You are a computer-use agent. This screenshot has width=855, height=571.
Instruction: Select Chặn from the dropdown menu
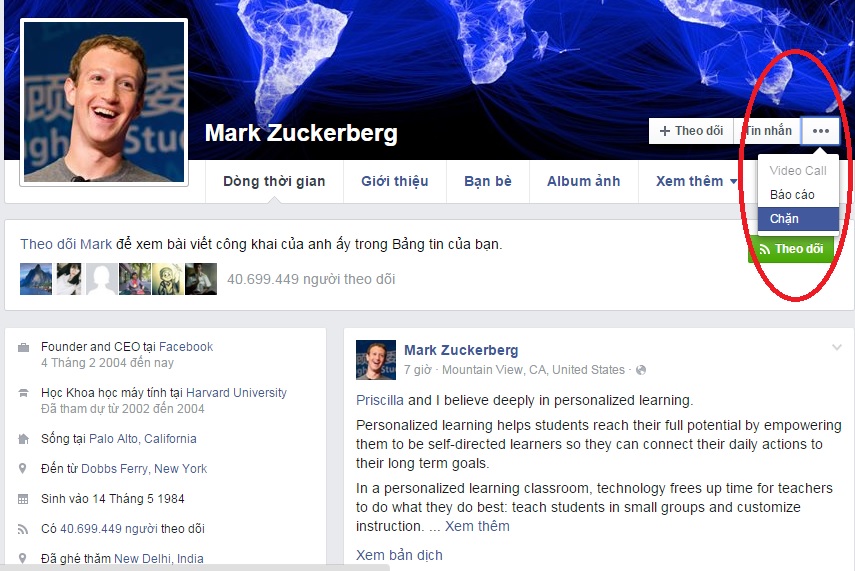pyautogui.click(x=798, y=219)
